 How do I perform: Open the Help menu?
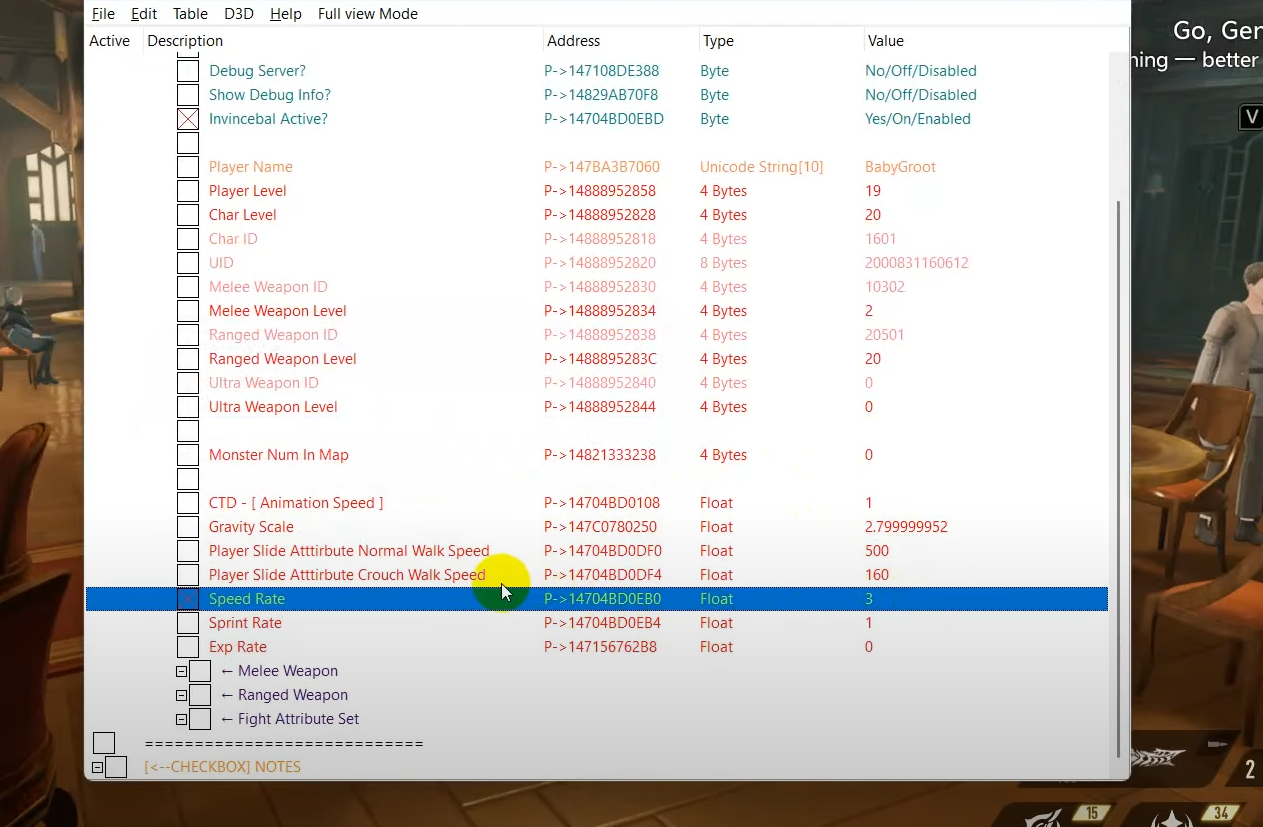click(x=286, y=14)
